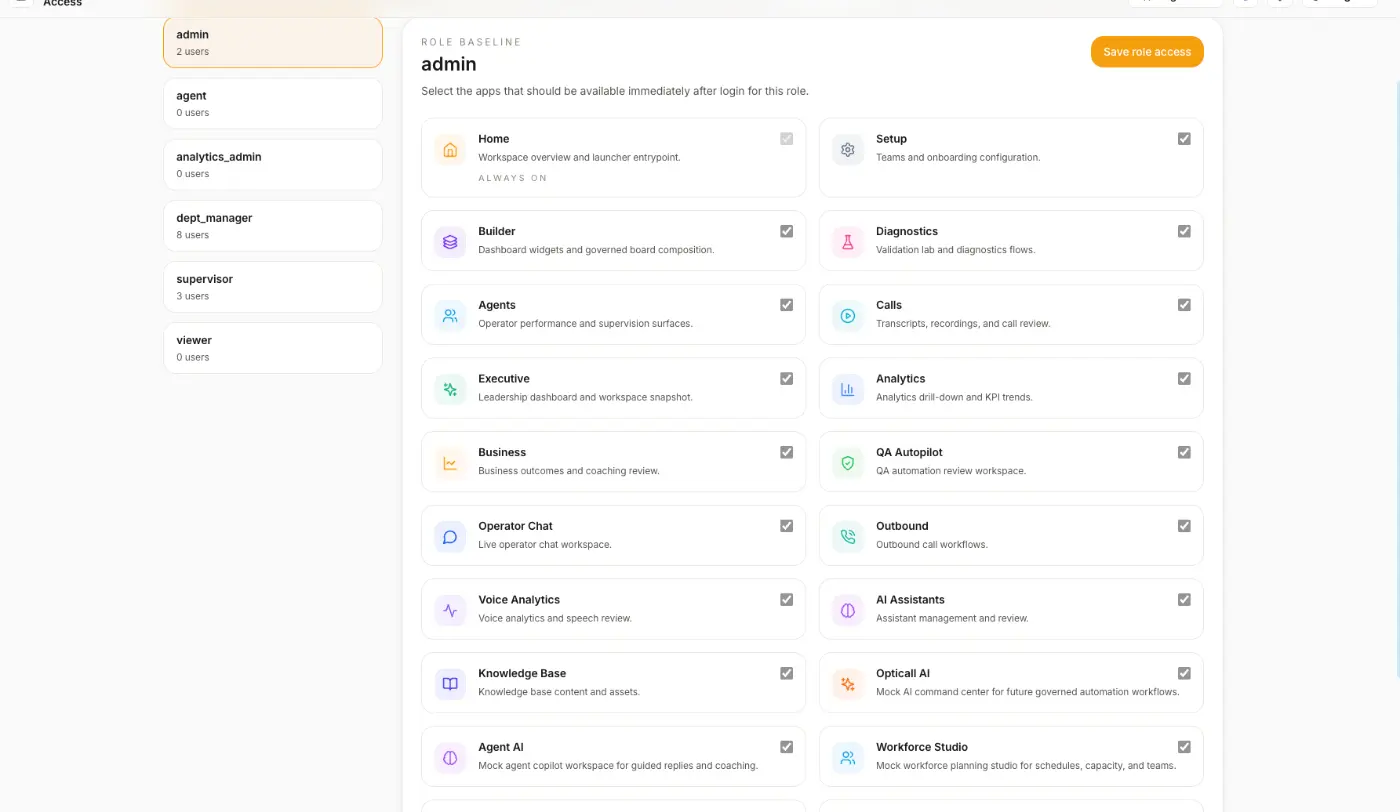Disable the Analytics checkbox

click(x=1184, y=379)
